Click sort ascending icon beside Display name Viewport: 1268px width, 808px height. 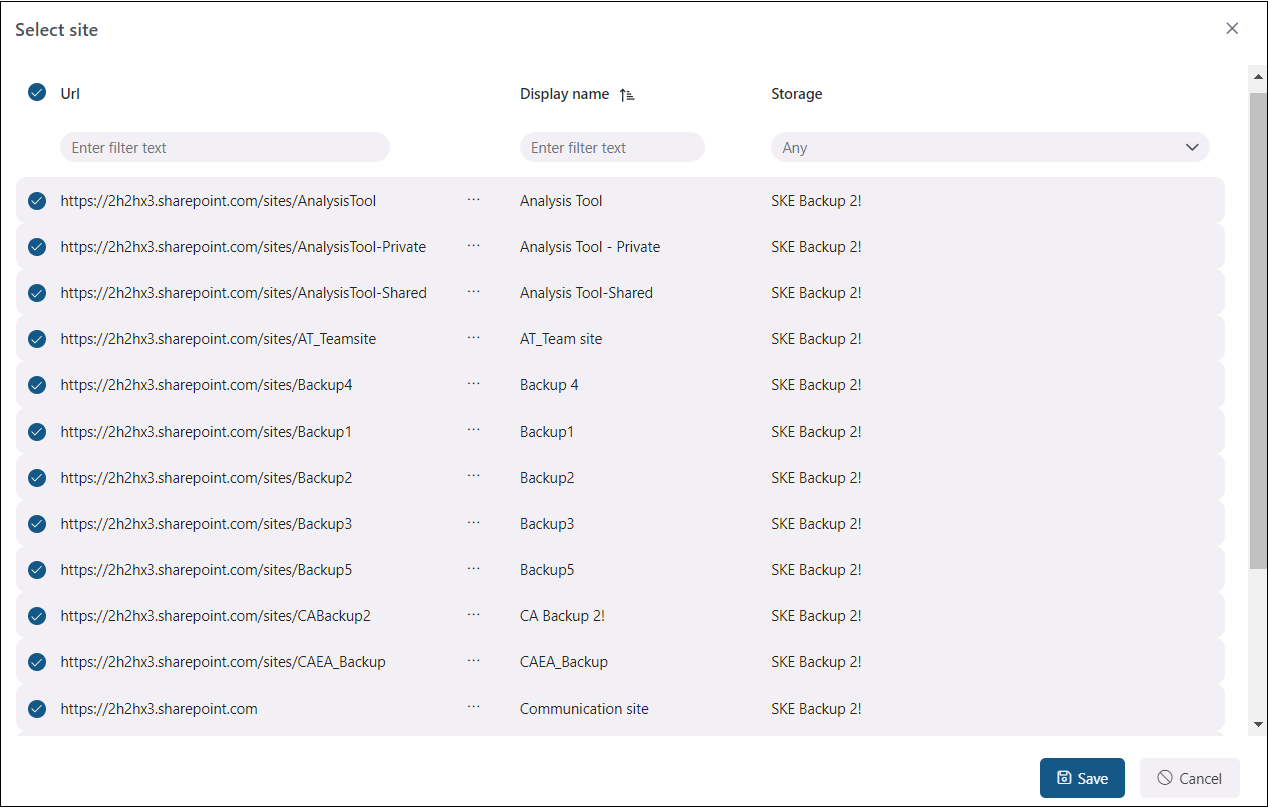627,94
